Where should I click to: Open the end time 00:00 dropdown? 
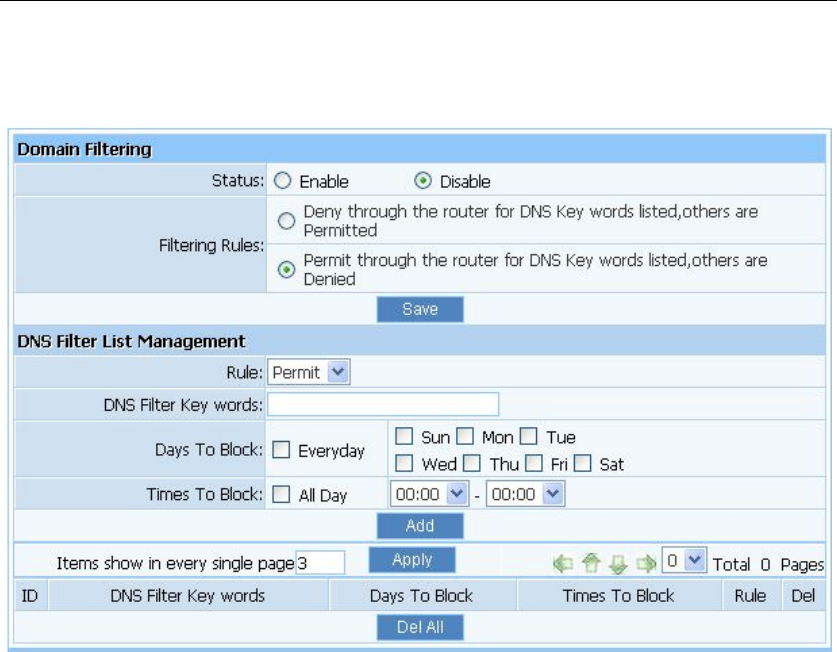(525, 494)
